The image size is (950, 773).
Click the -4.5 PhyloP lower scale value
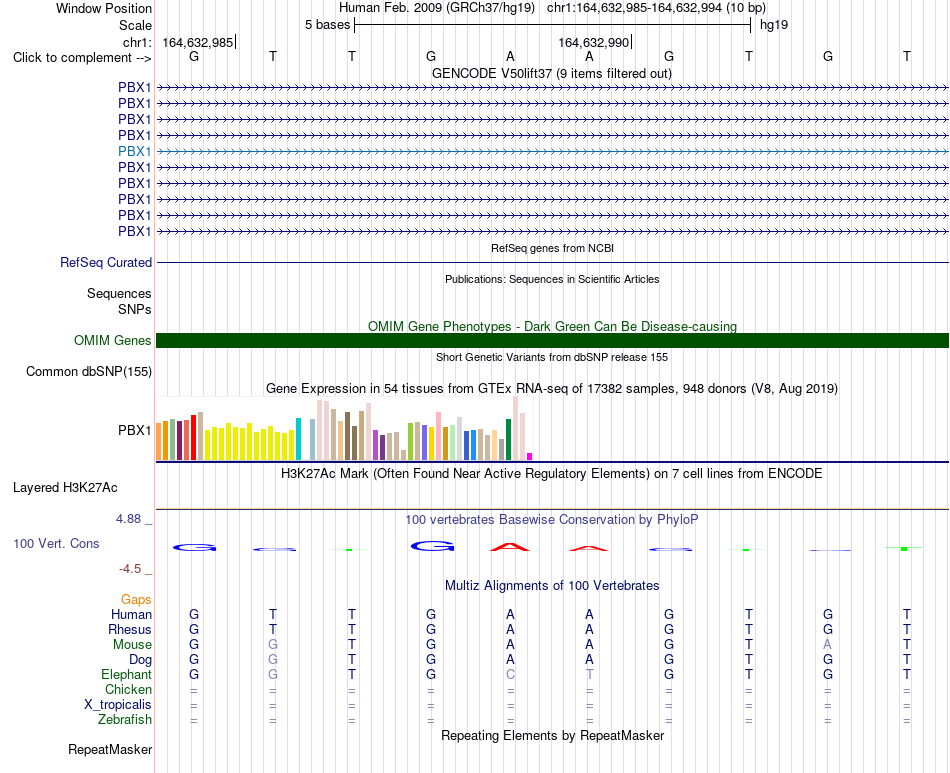(130, 568)
